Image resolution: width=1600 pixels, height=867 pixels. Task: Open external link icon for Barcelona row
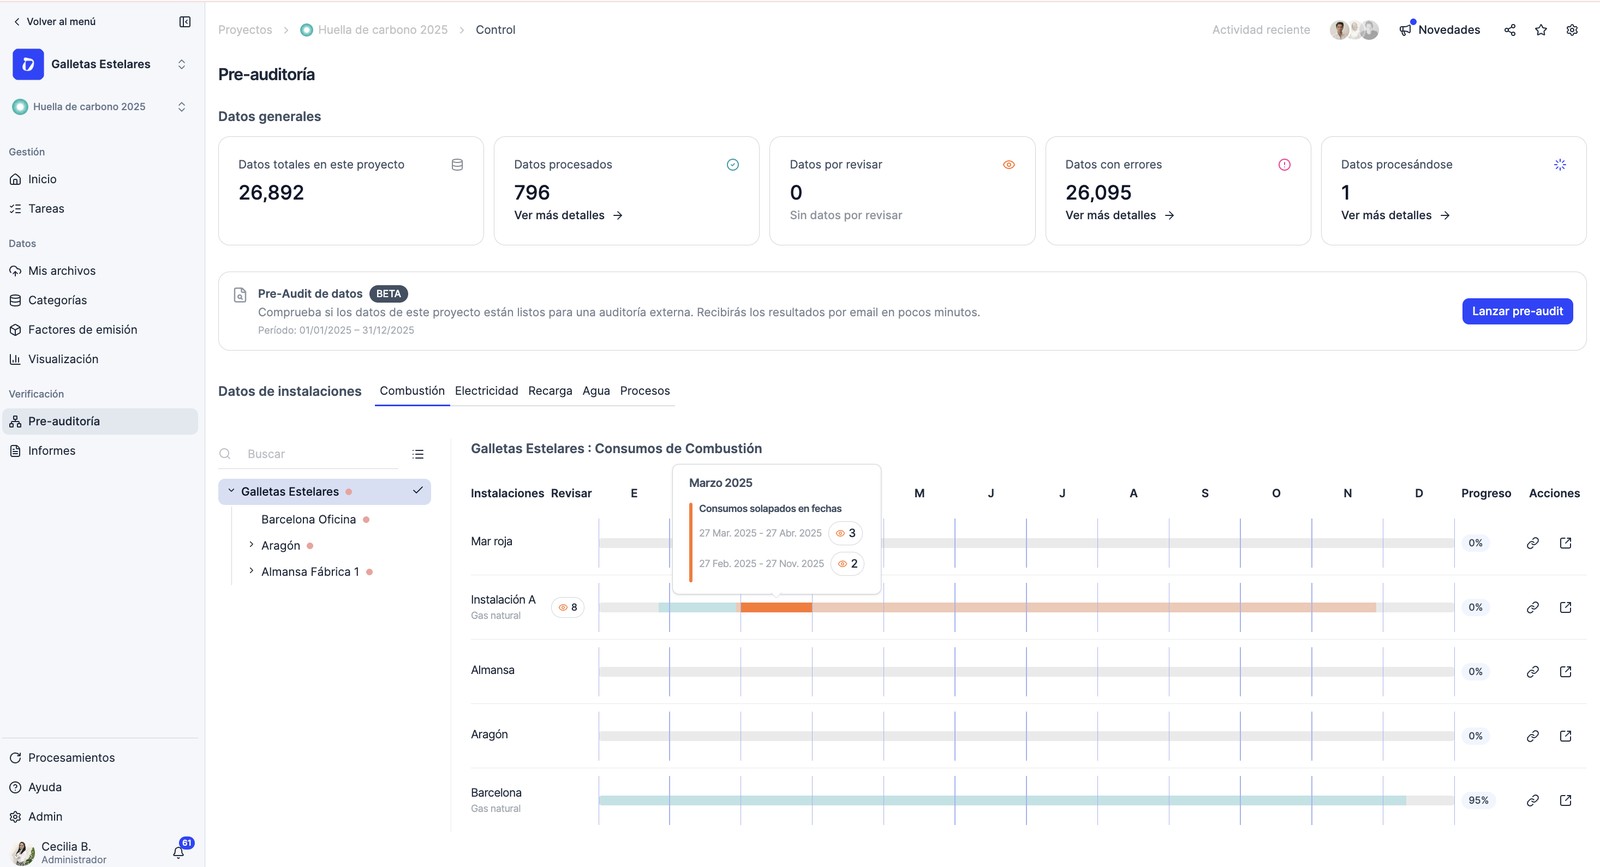tap(1566, 800)
